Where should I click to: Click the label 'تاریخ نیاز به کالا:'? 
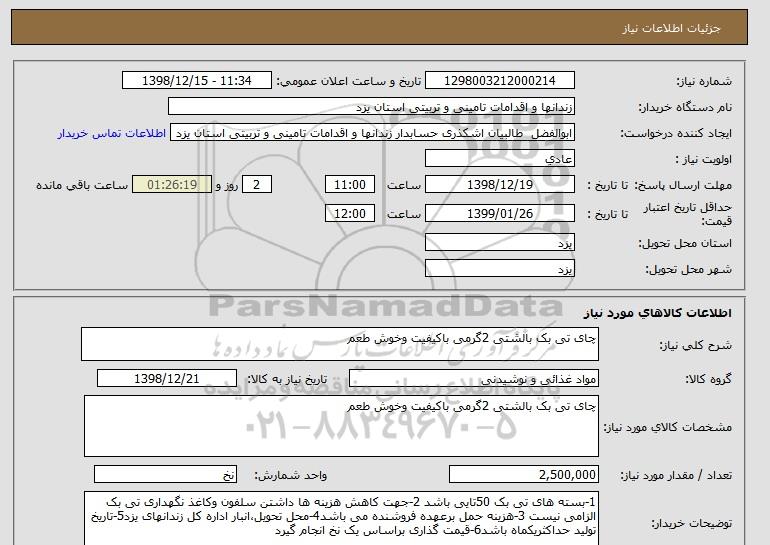click(x=286, y=379)
